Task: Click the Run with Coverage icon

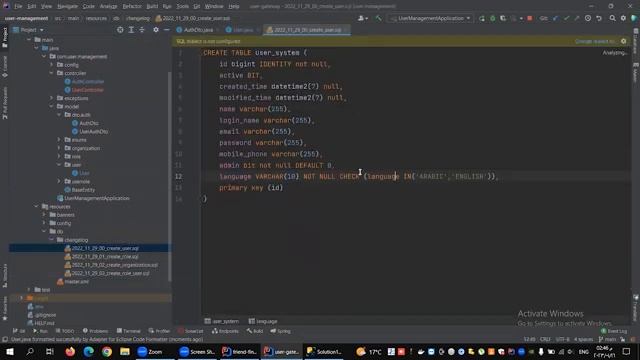Action: (503, 18)
